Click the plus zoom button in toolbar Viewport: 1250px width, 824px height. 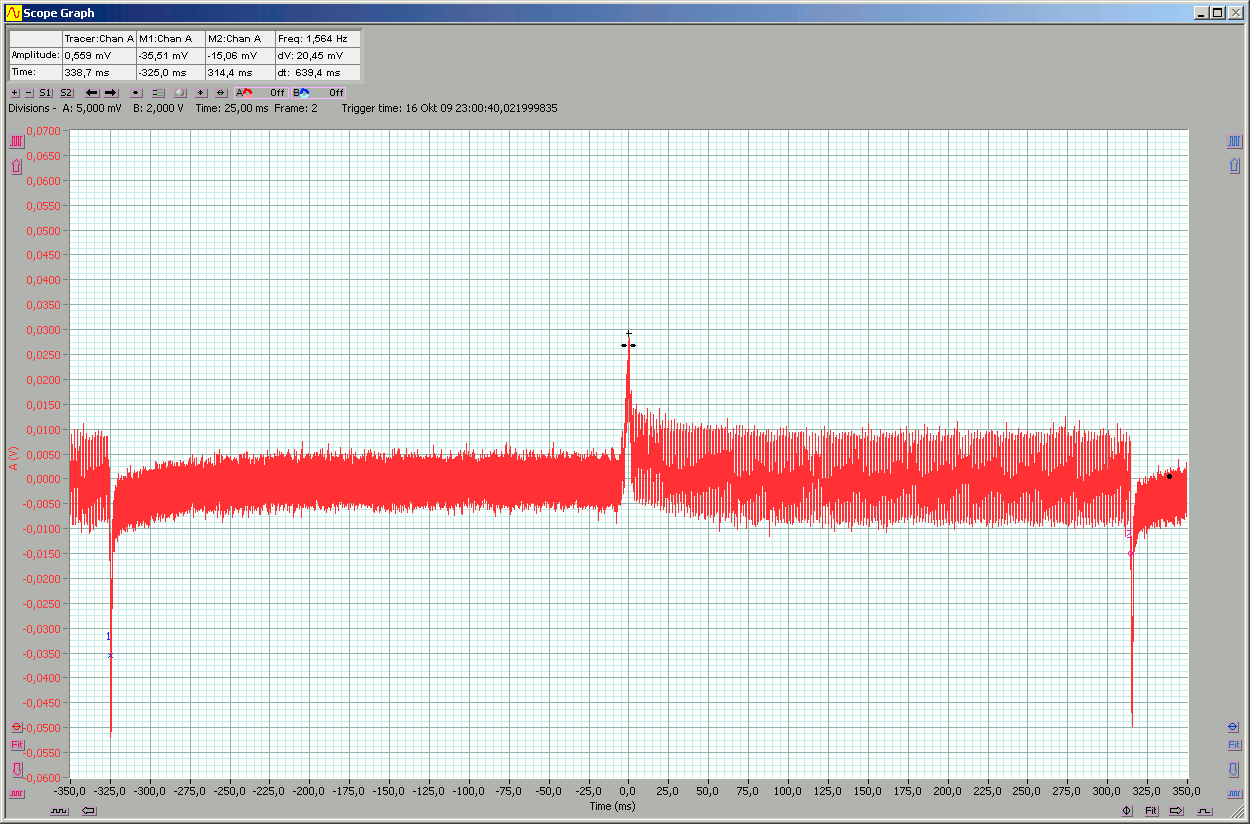click(14, 93)
